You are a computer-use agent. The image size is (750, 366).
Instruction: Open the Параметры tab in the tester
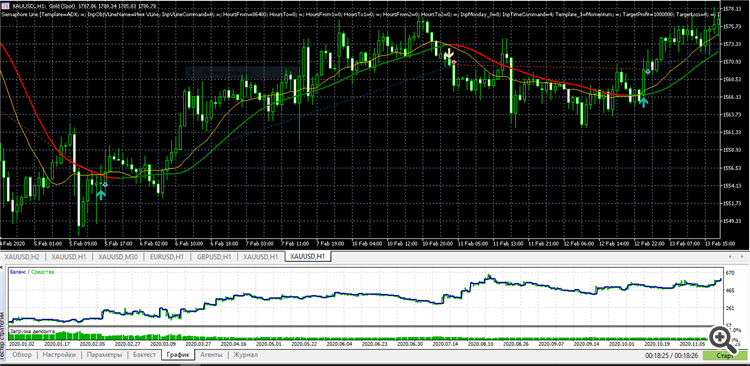104,355
